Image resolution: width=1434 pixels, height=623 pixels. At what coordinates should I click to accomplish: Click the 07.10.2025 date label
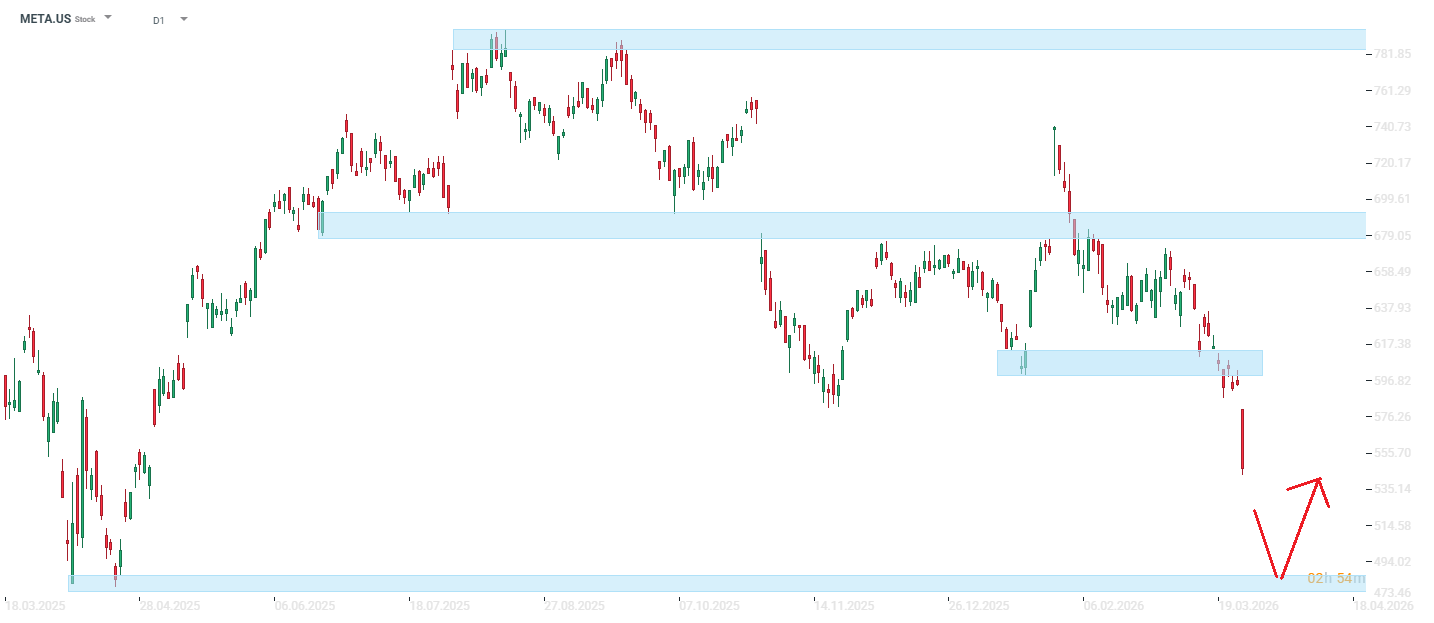pyautogui.click(x=709, y=606)
